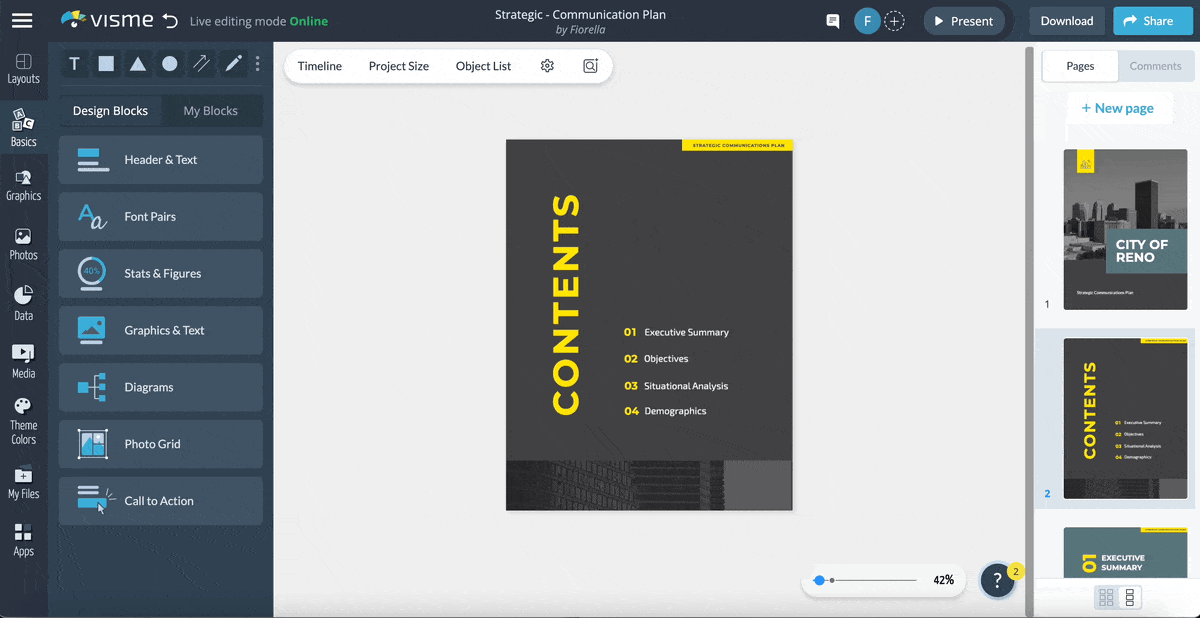Select the Text tool in the toolbar
Viewport: 1200px width, 618px height.
(x=74, y=63)
